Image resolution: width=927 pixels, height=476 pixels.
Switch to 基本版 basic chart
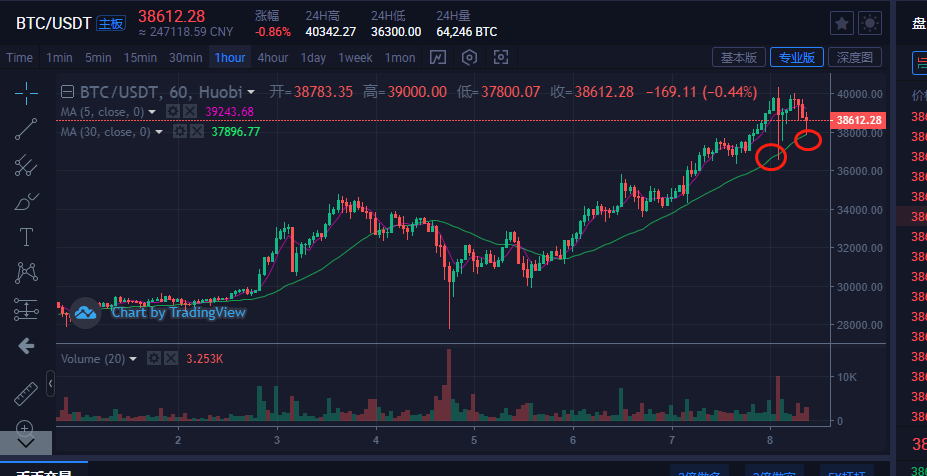(x=739, y=57)
